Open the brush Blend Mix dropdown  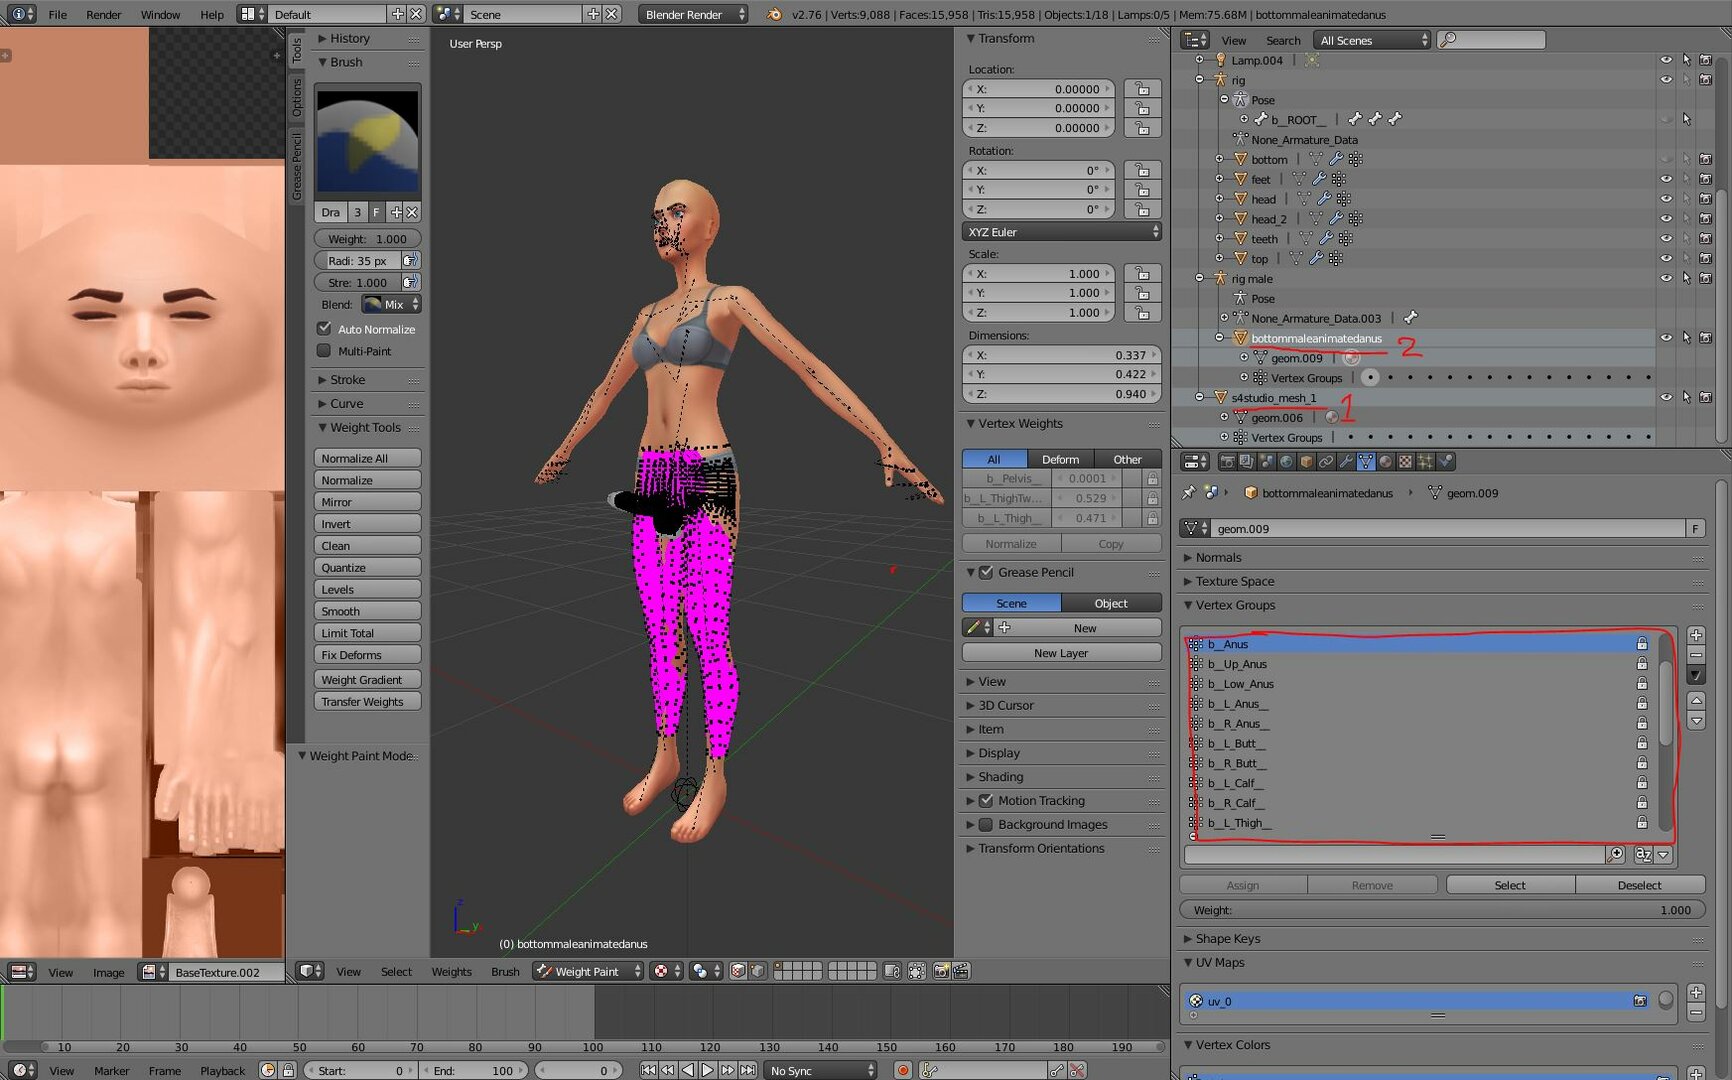(x=391, y=304)
